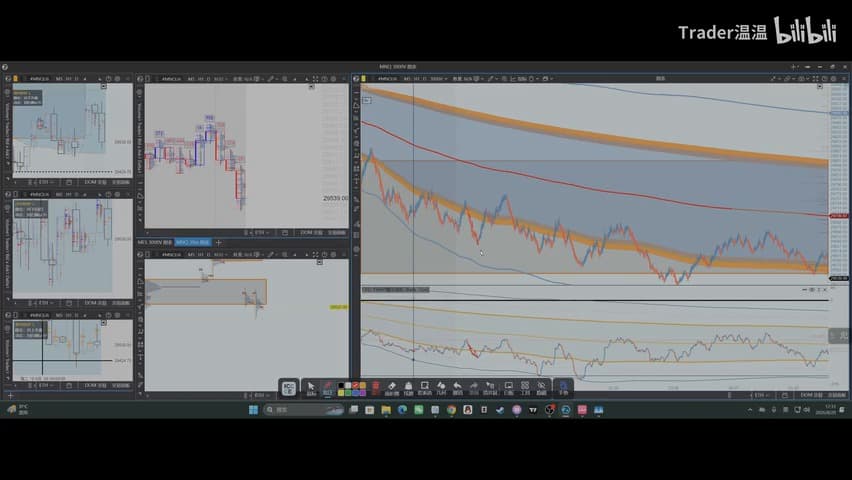Open QQ penguin app from taskbar
Image resolution: width=852 pixels, height=480 pixels.
coord(468,409)
